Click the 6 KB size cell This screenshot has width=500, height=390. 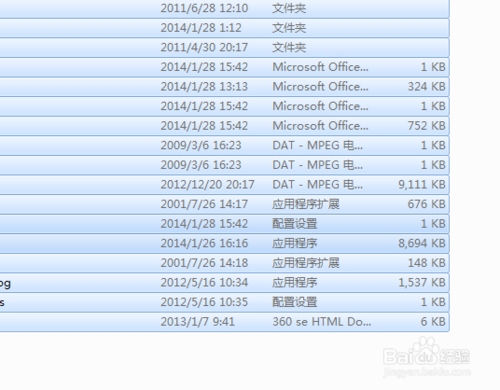tap(433, 322)
